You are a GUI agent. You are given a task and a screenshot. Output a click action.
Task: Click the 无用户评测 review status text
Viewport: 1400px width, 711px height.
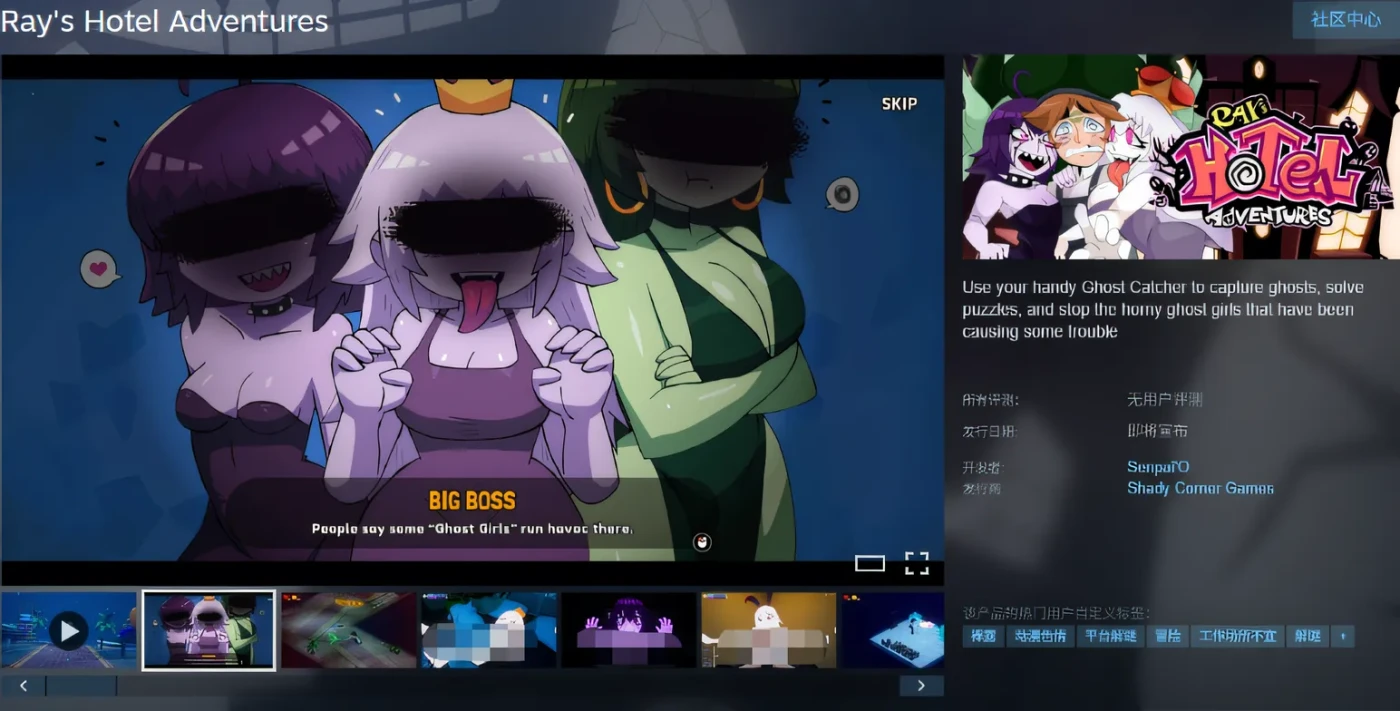1164,399
